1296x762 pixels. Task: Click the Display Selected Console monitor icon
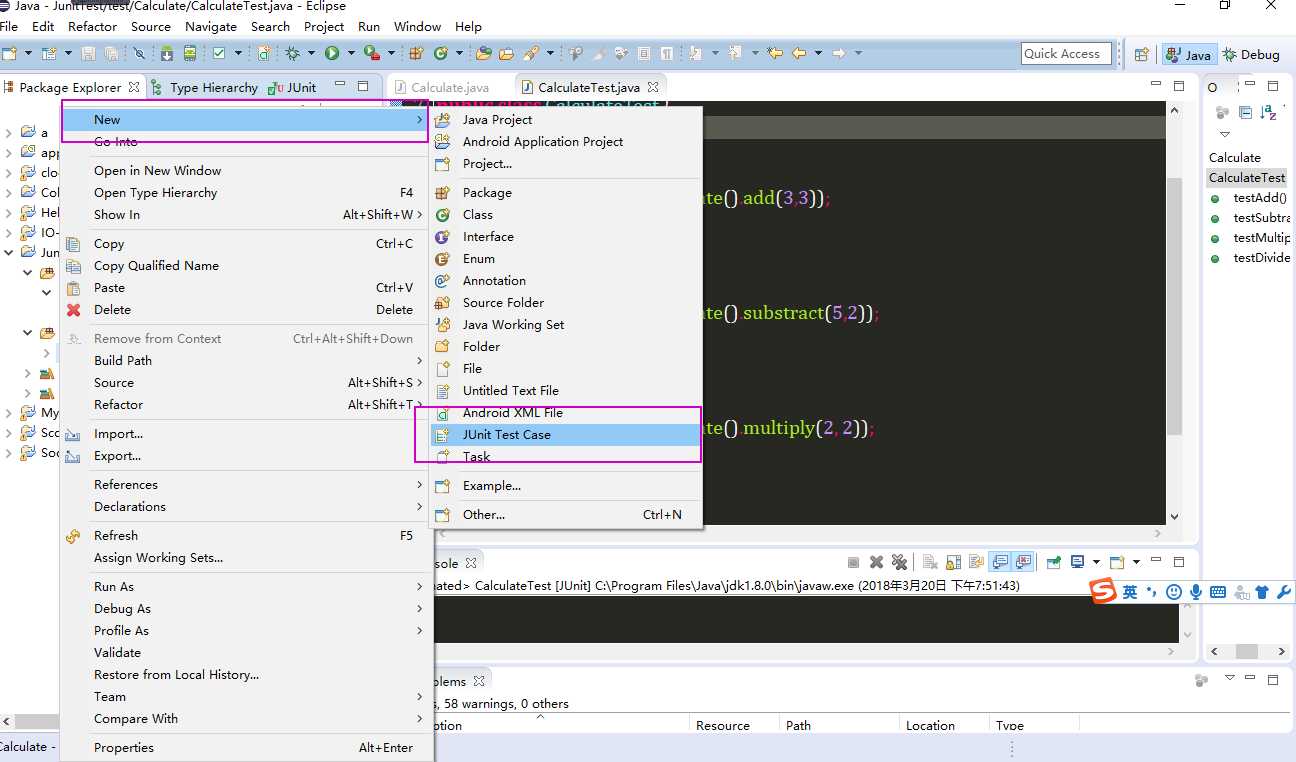tap(1078, 562)
